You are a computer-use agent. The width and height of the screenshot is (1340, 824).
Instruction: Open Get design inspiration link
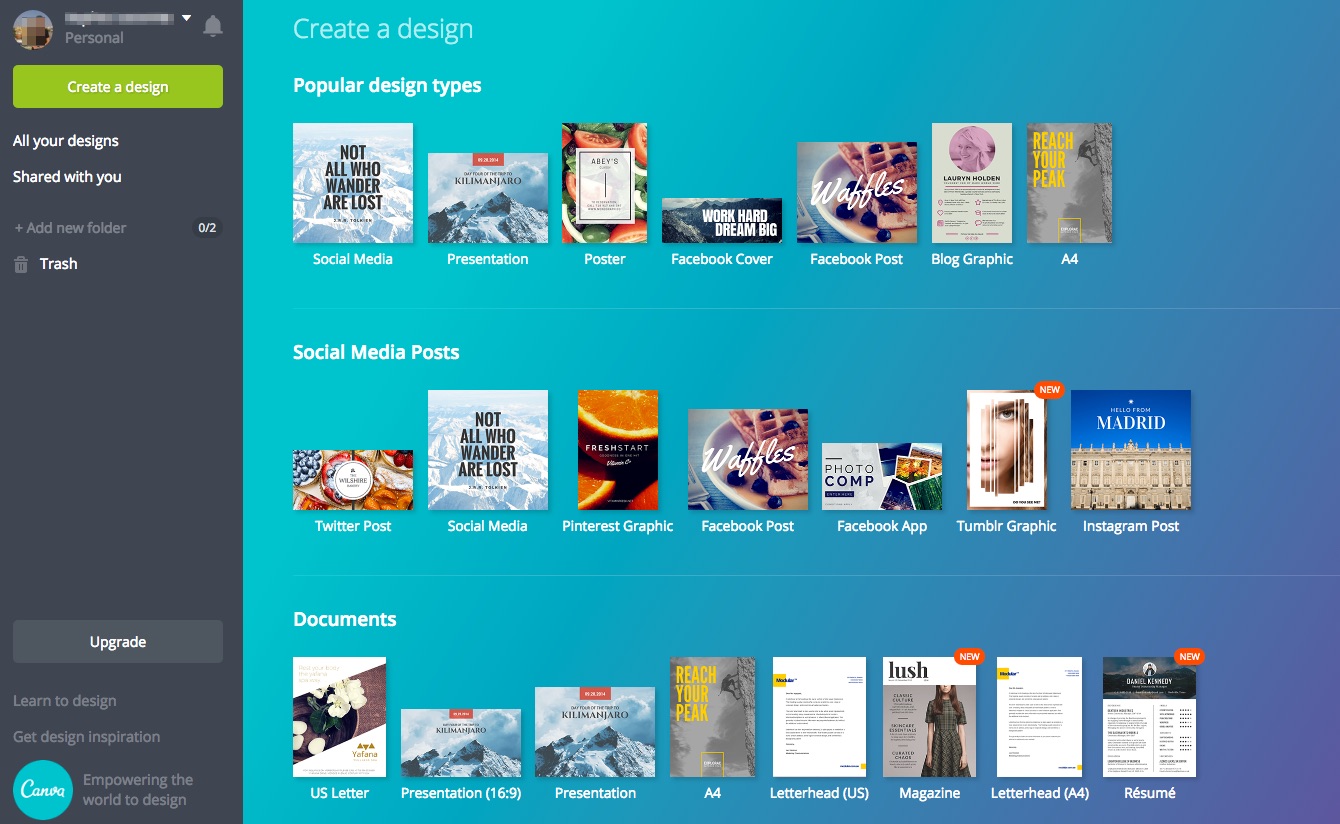pyautogui.click(x=87, y=737)
